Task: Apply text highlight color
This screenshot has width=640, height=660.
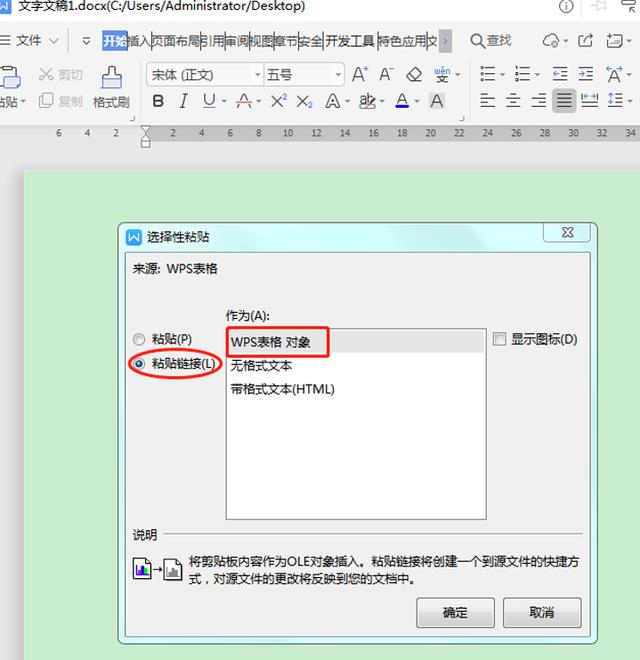Action: click(x=367, y=101)
